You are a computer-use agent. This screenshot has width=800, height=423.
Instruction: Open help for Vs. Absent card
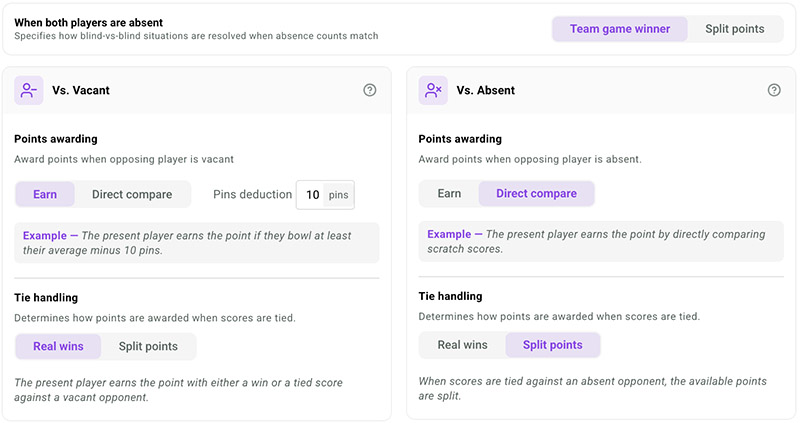(774, 90)
